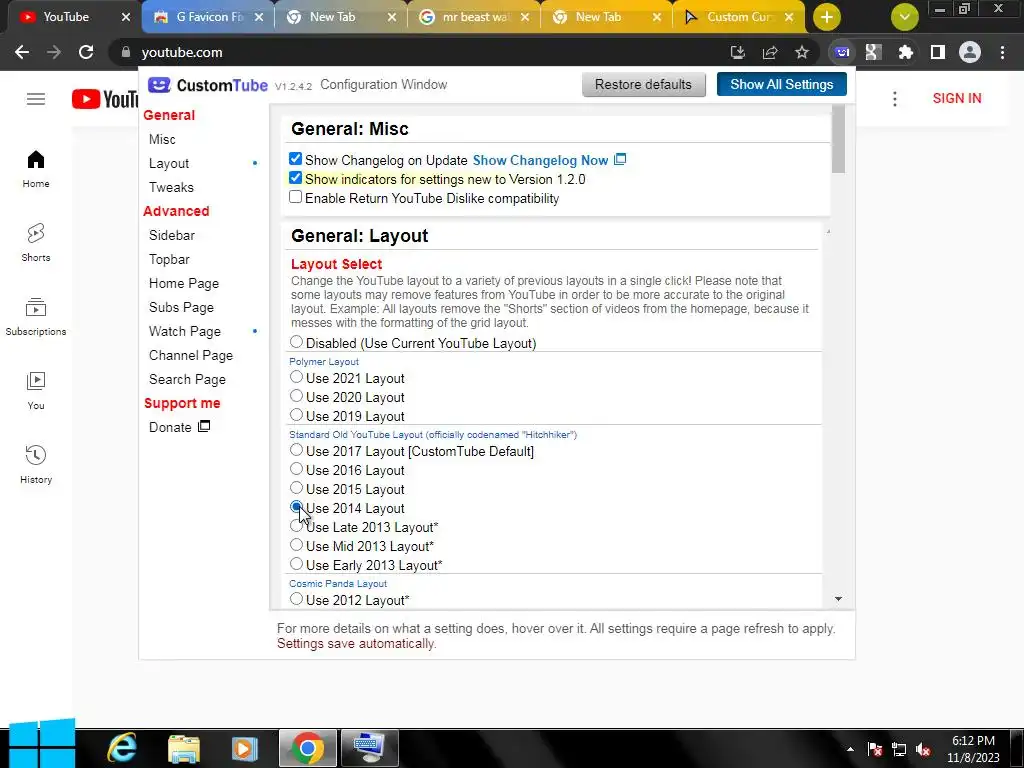Click the CustomTube extension icon in toolbar

(x=842, y=52)
